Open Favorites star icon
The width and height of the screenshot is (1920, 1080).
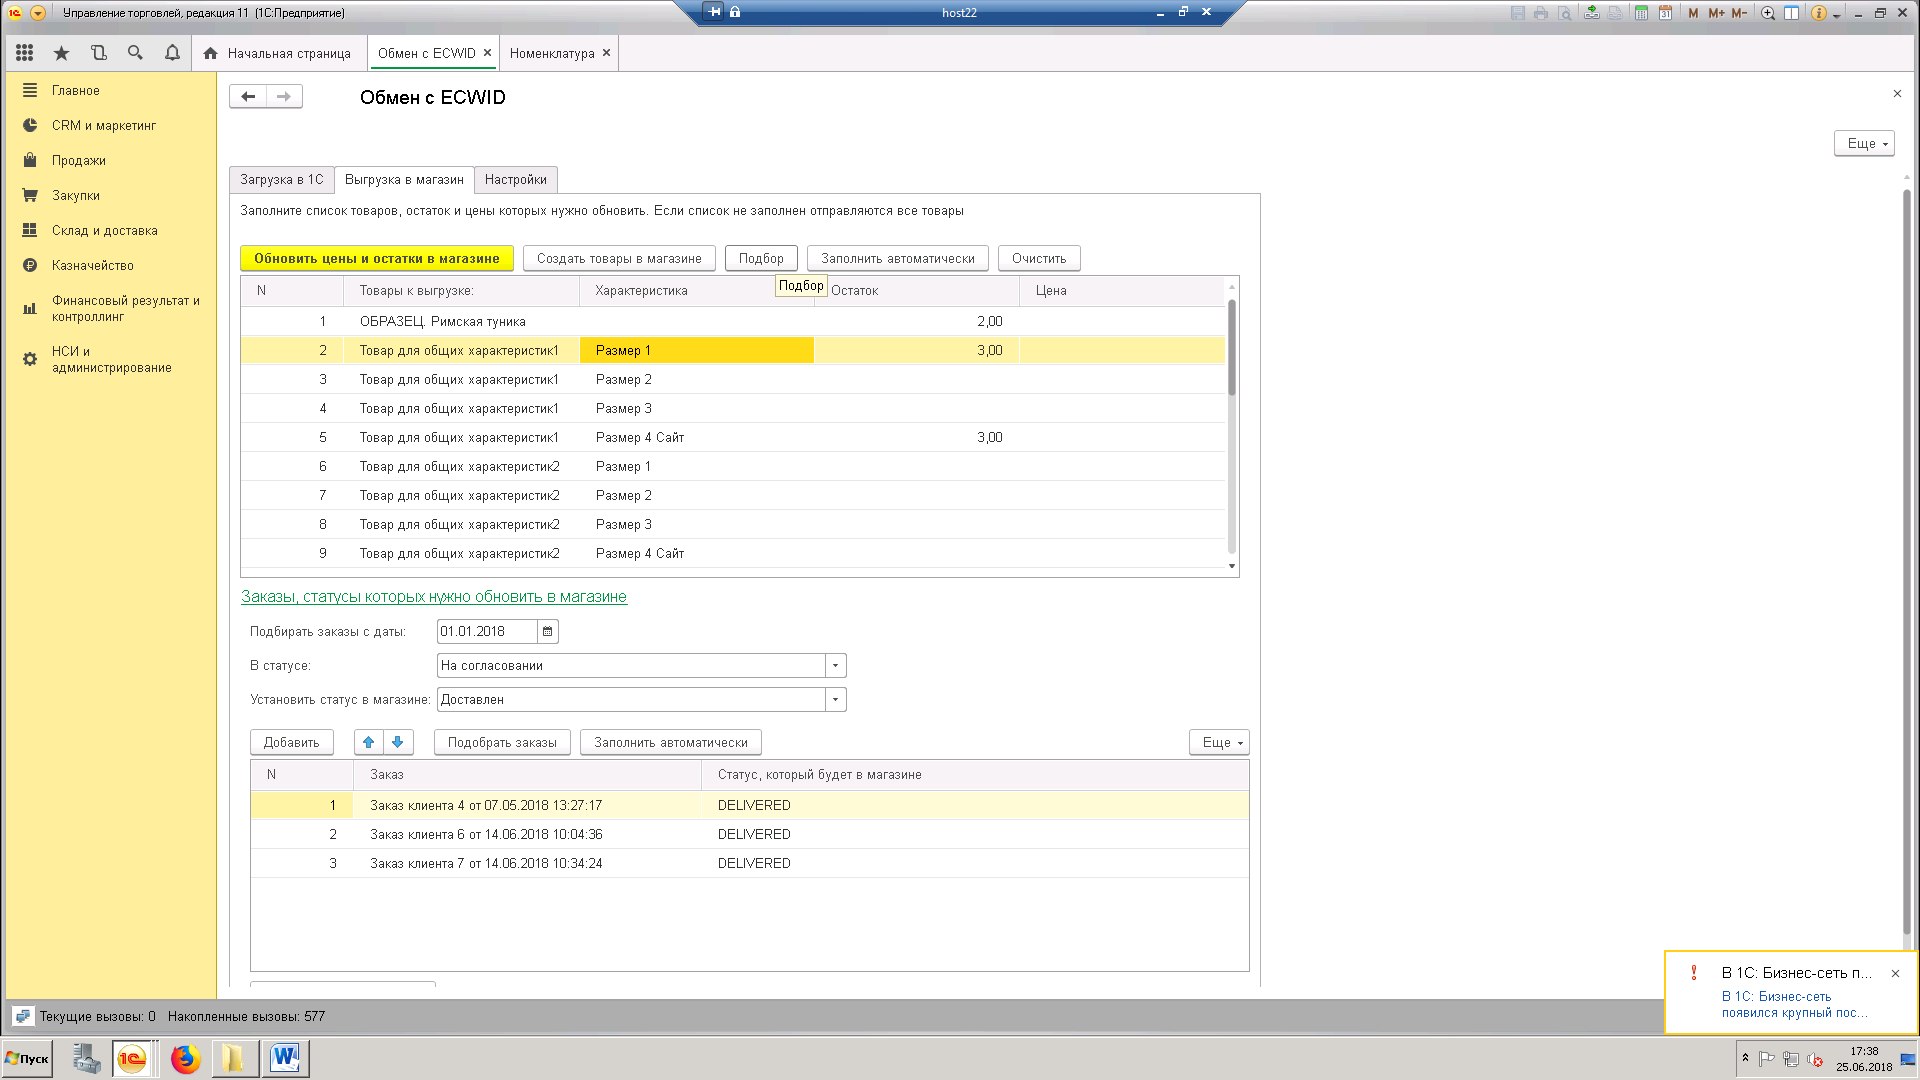pyautogui.click(x=62, y=53)
